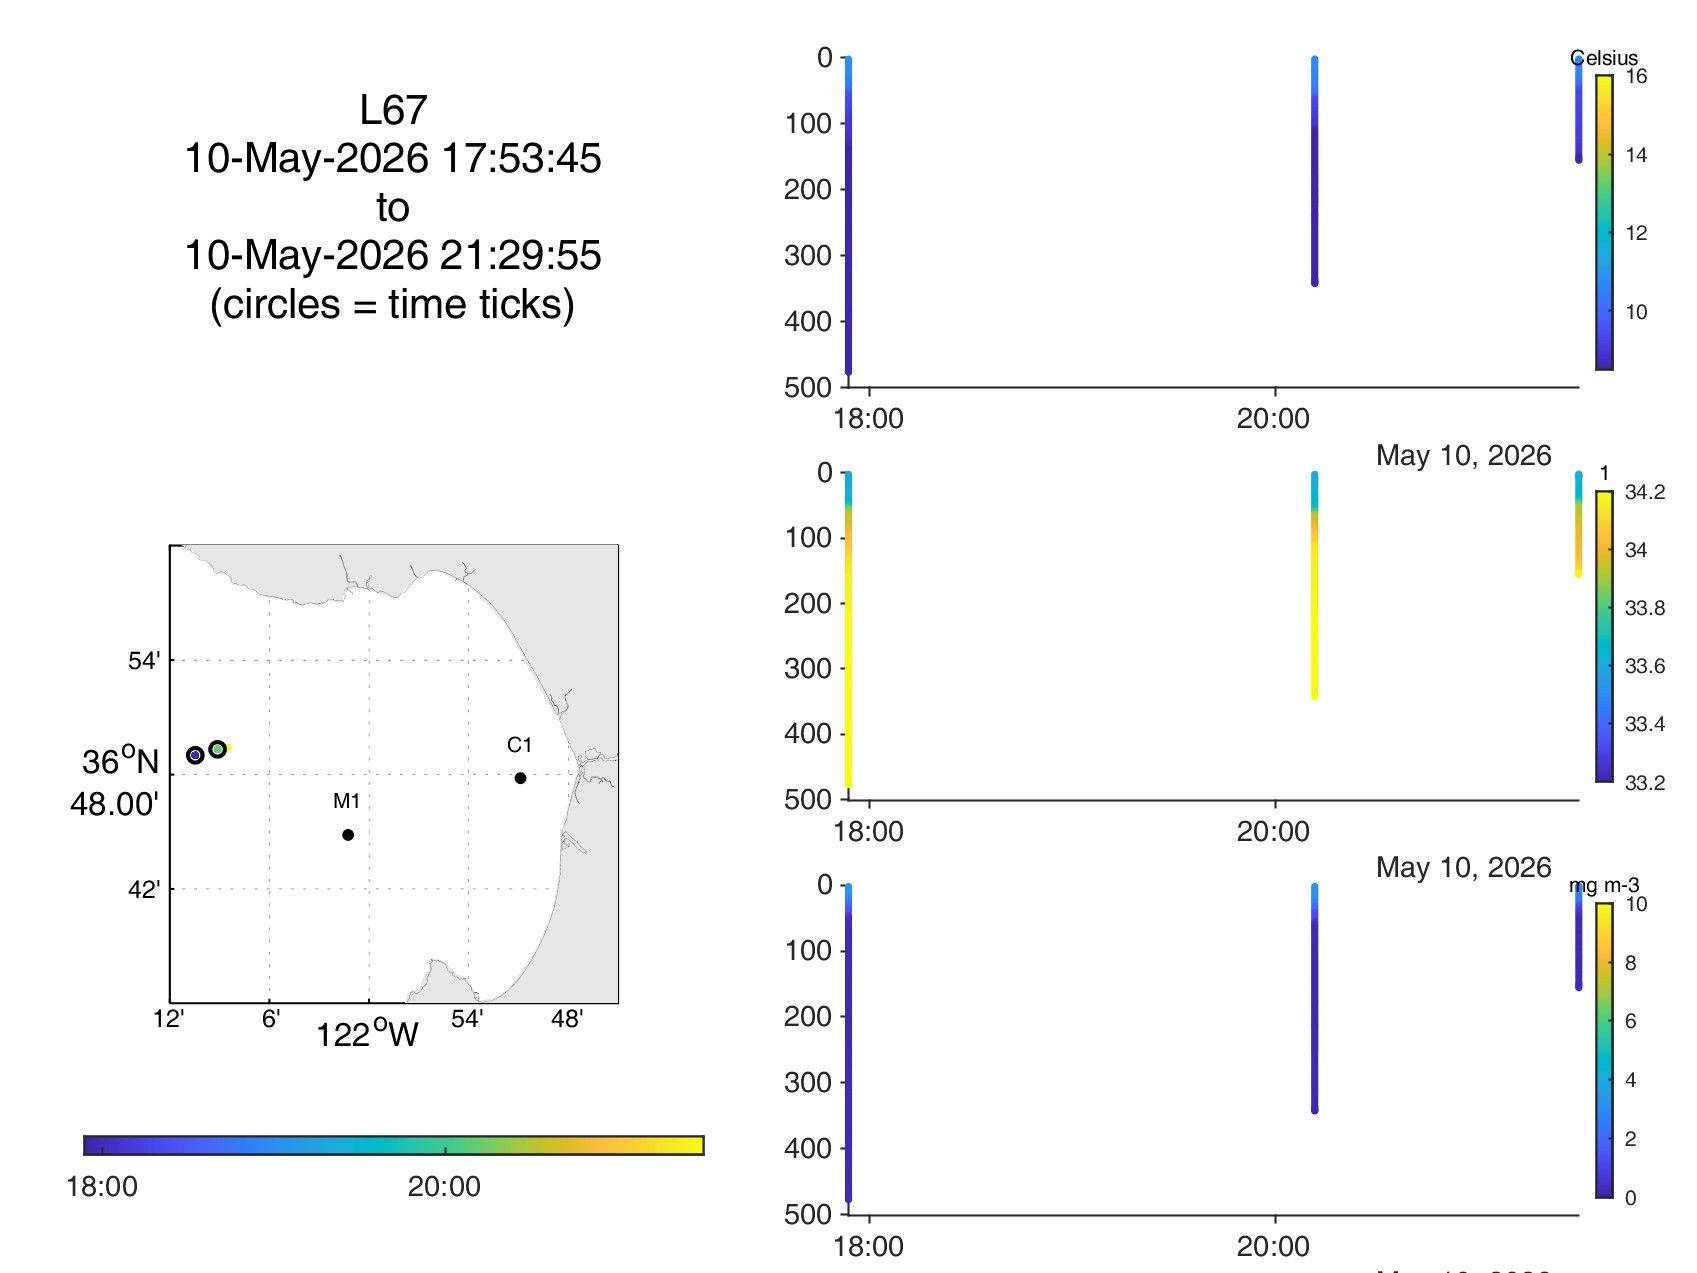
Task: Click the M1 mooring marker dot
Action: [x=348, y=835]
